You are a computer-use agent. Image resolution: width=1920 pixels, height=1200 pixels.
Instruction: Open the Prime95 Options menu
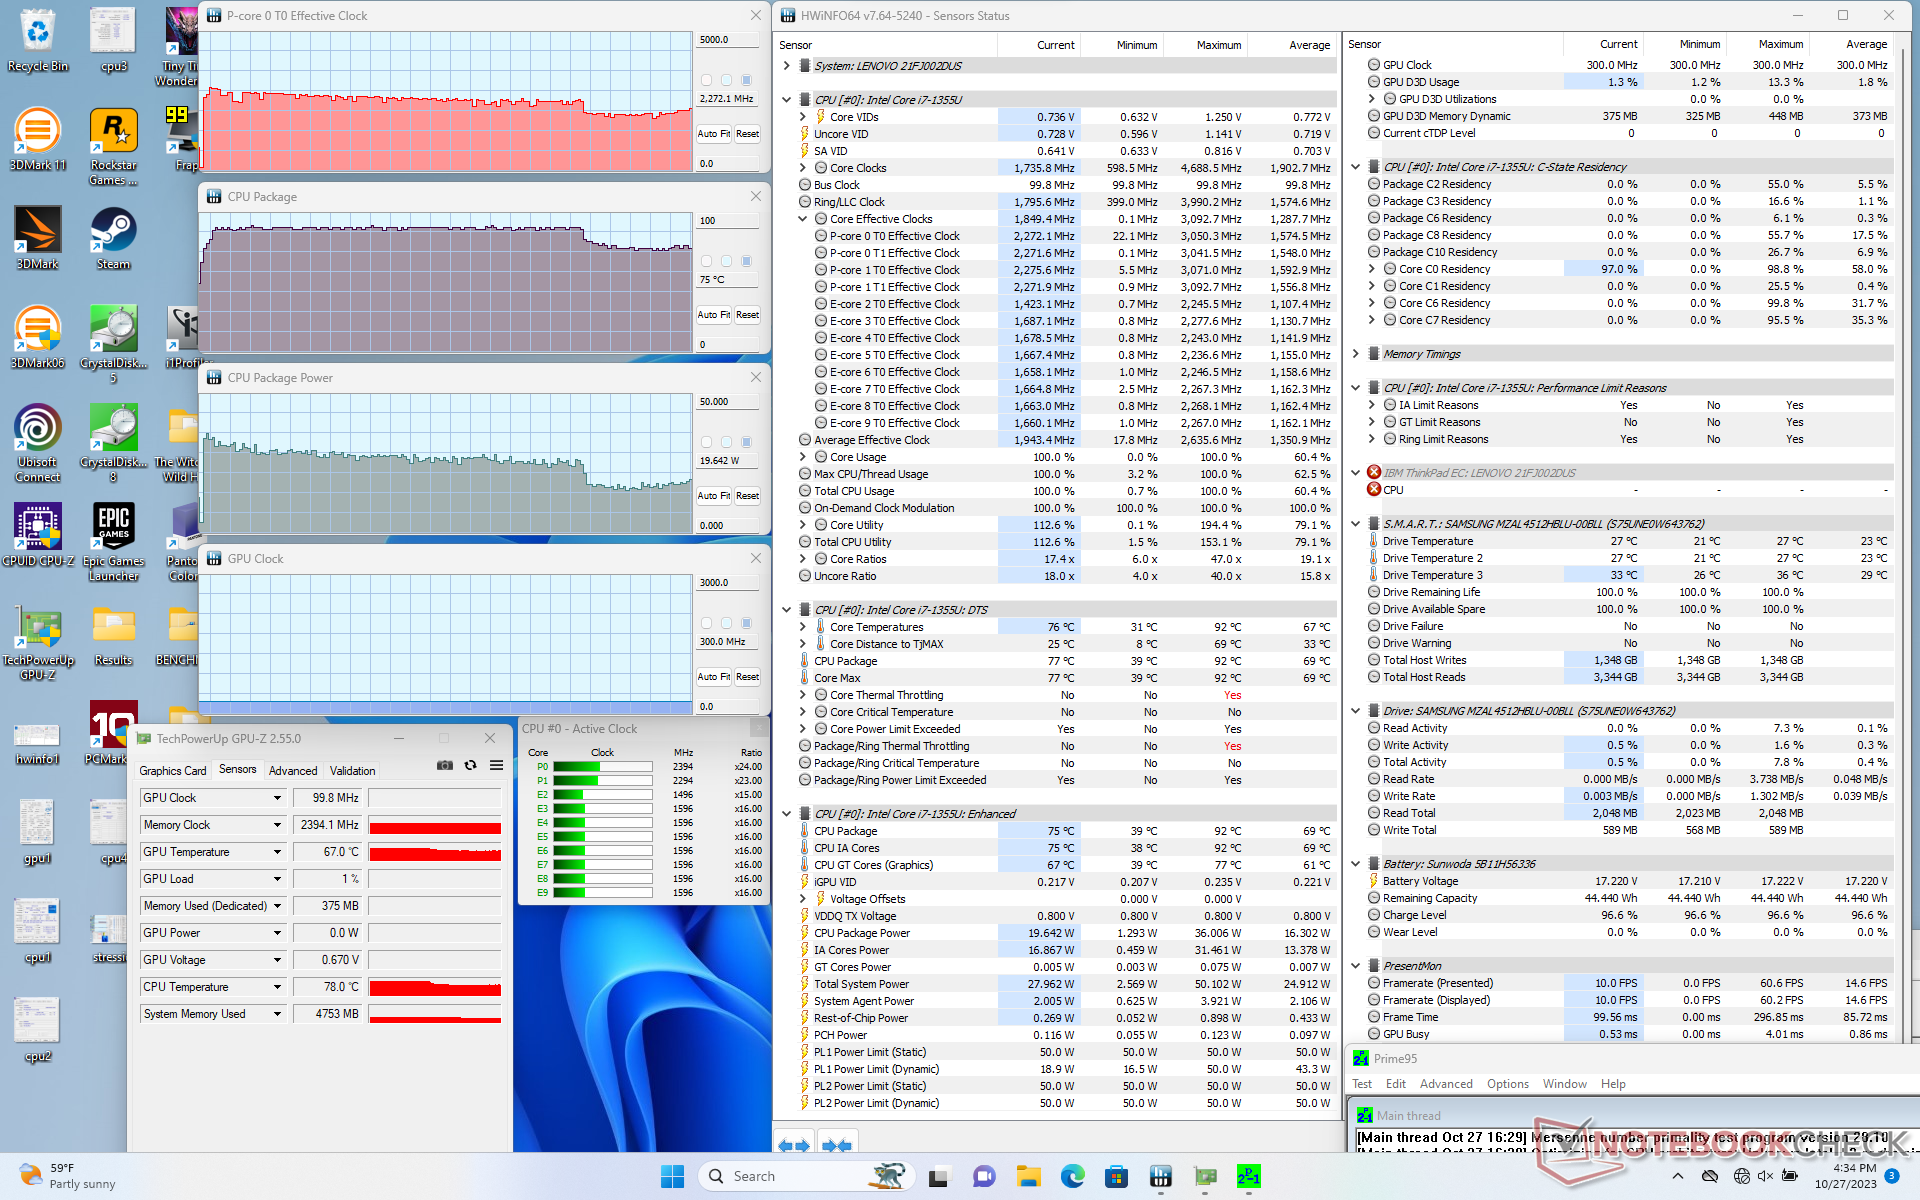click(x=1507, y=1084)
